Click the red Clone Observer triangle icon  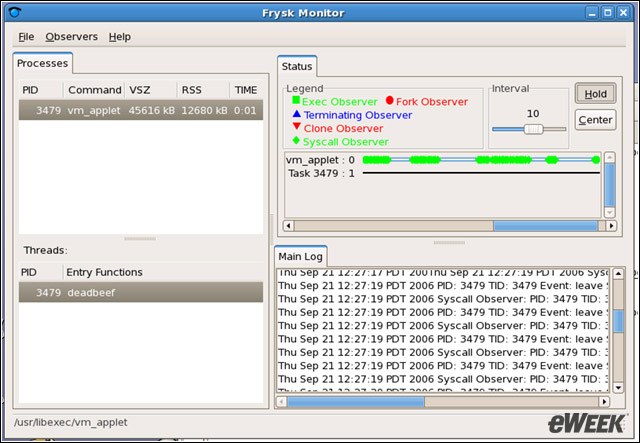point(297,127)
